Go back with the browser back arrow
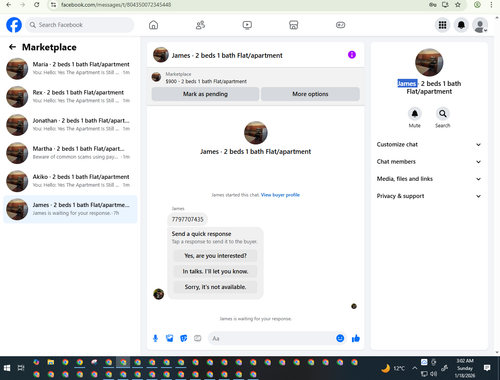 pos(9,5)
